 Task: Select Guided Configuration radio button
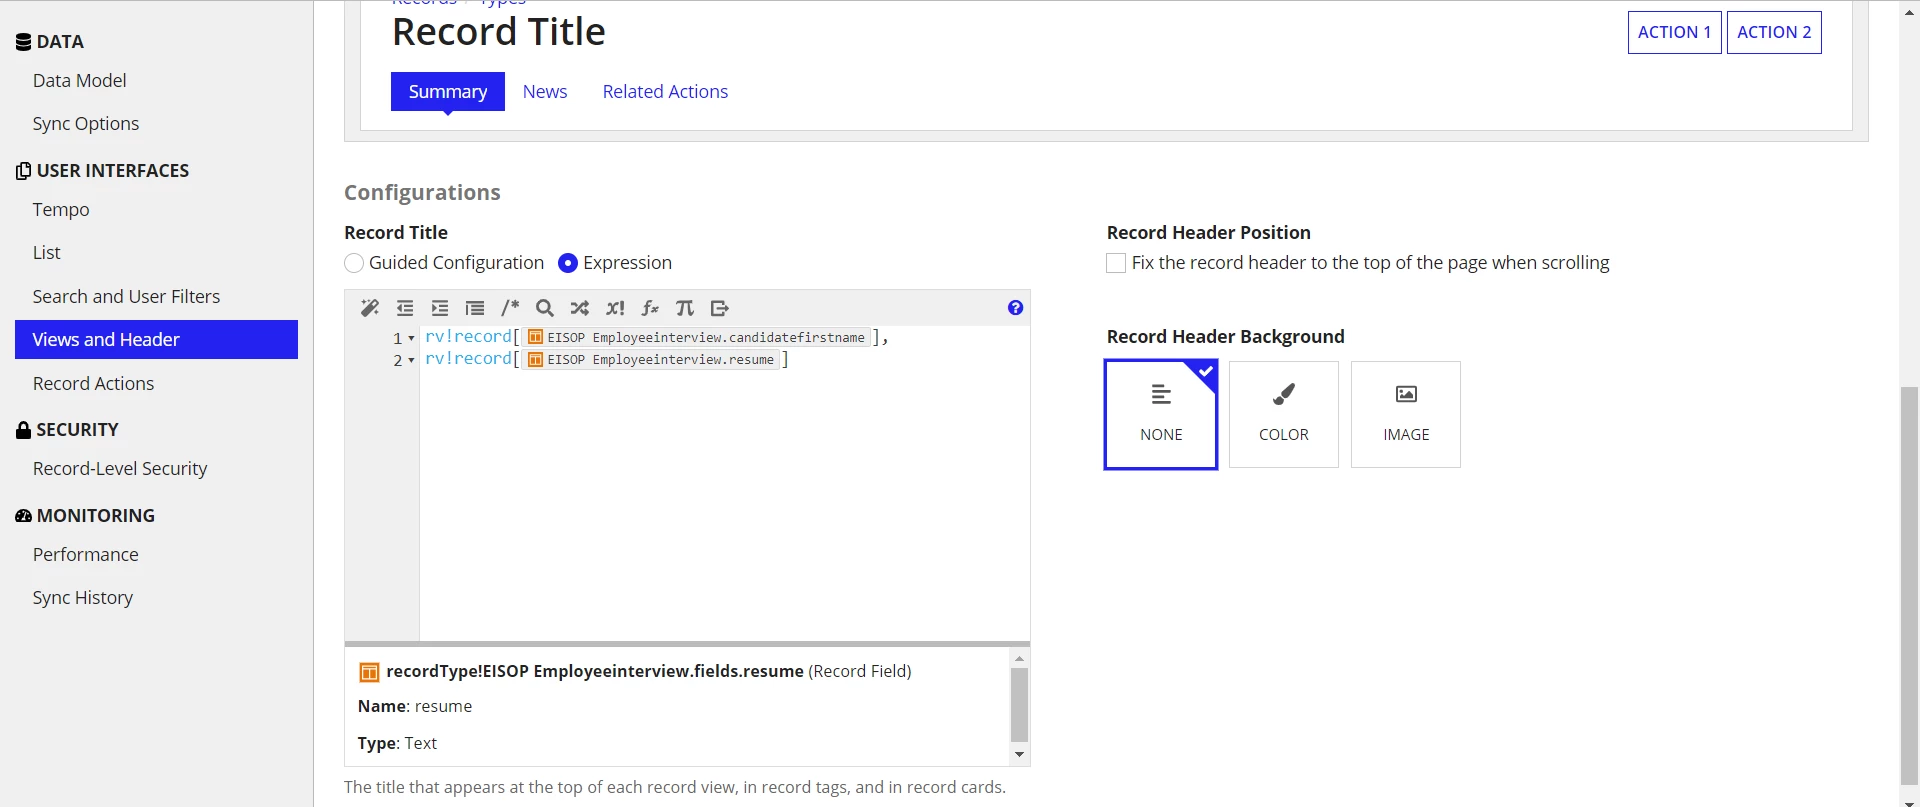click(354, 263)
